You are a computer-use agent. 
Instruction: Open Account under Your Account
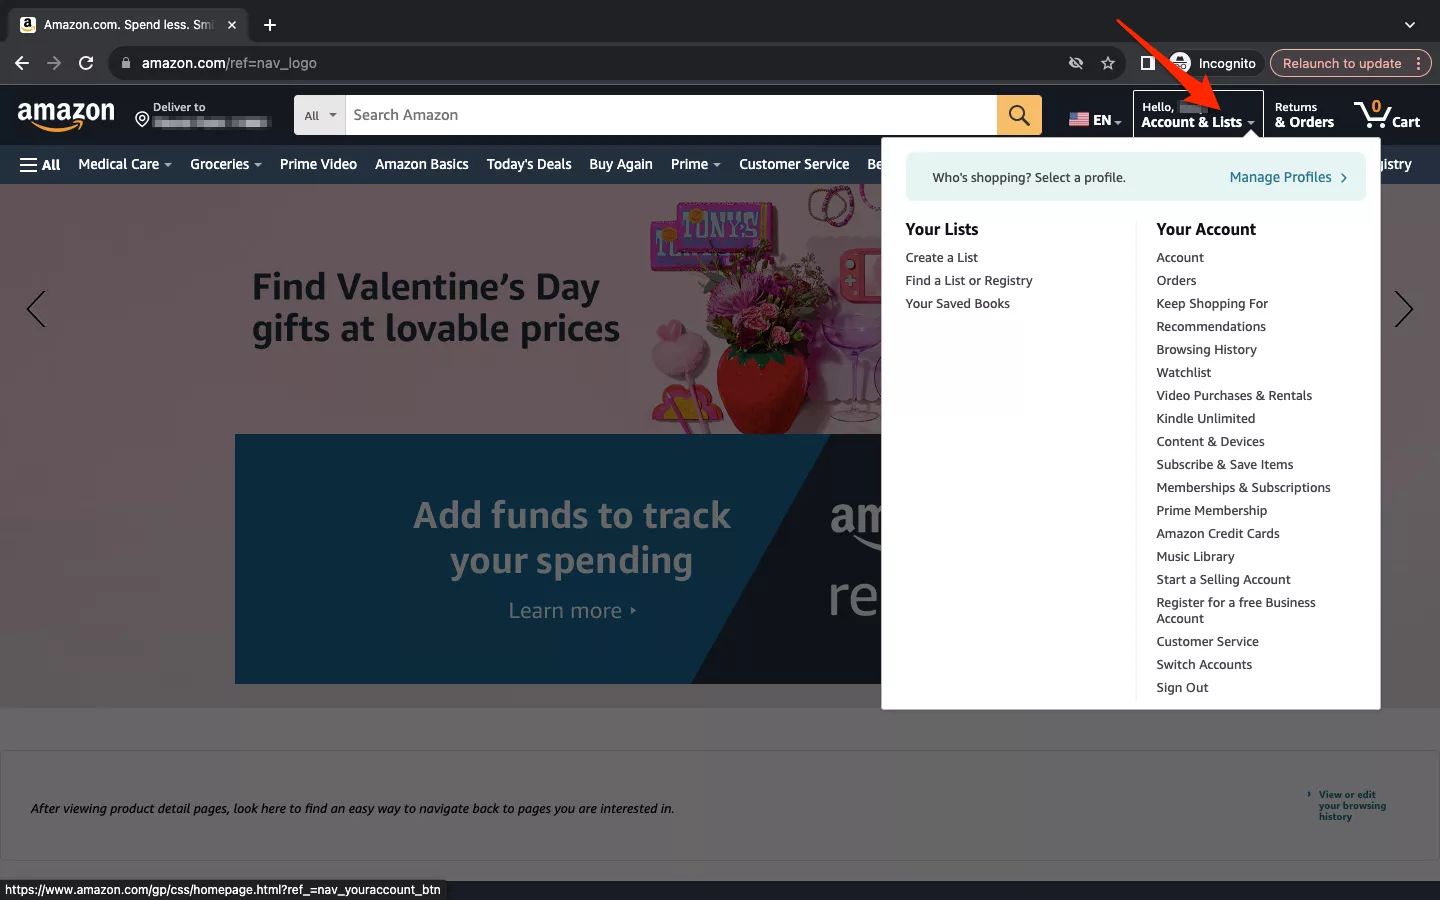pos(1180,258)
